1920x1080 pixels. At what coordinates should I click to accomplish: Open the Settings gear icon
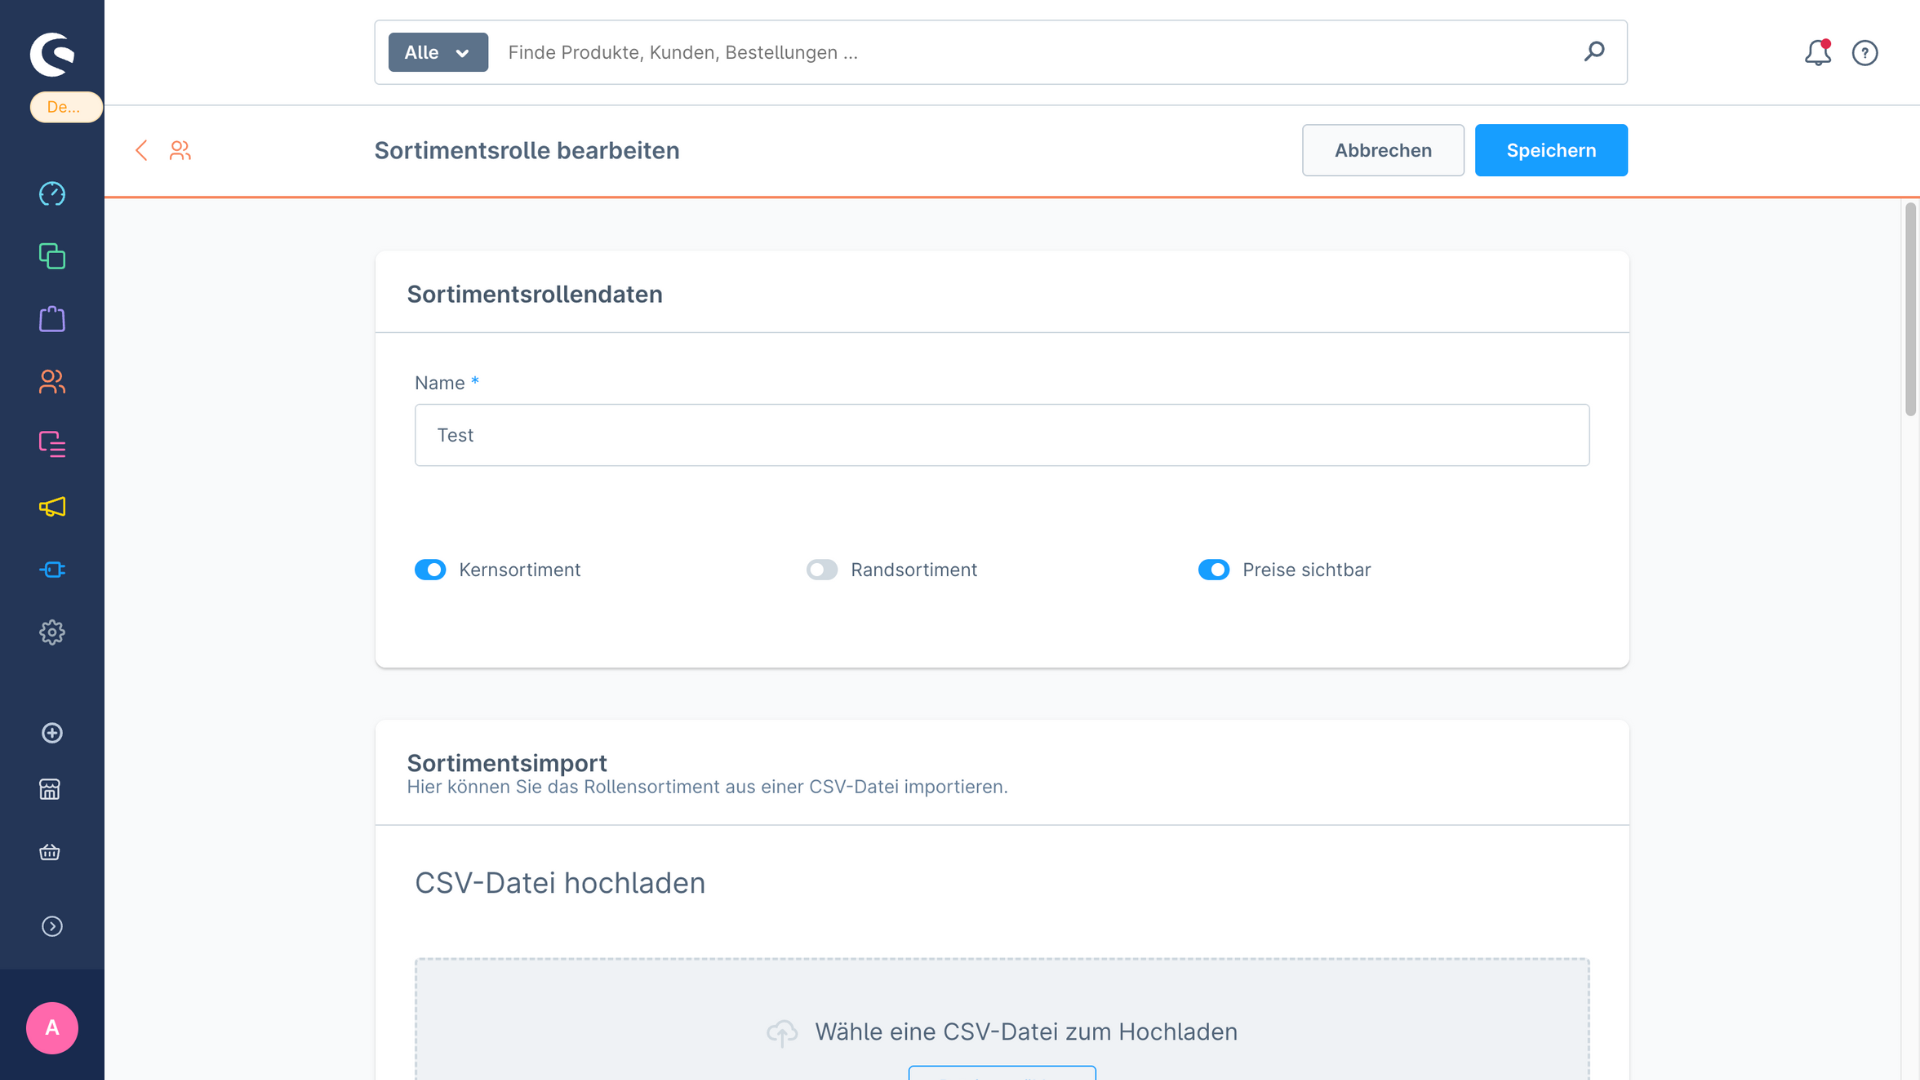point(52,632)
